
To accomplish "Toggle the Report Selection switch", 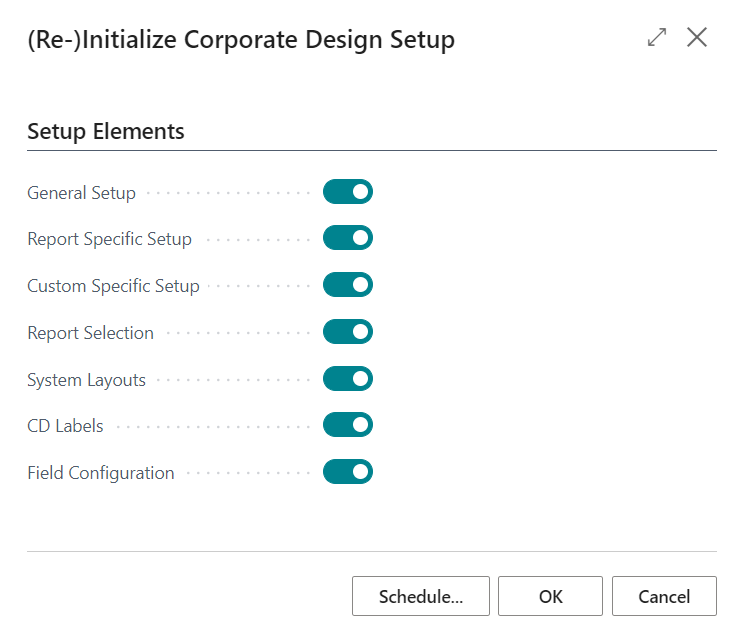I will [348, 332].
